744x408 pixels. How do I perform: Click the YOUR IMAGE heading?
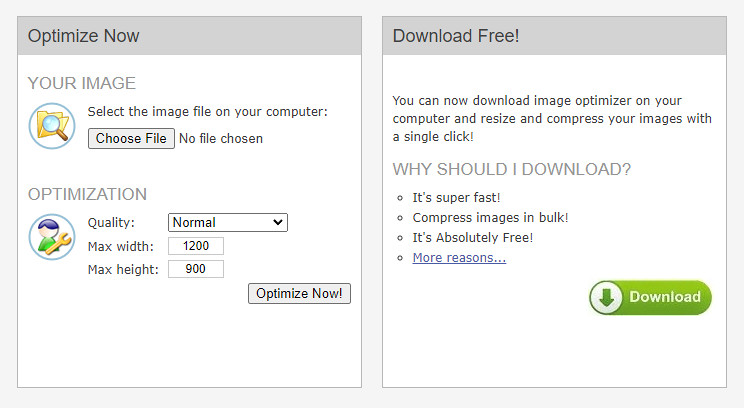click(x=82, y=84)
